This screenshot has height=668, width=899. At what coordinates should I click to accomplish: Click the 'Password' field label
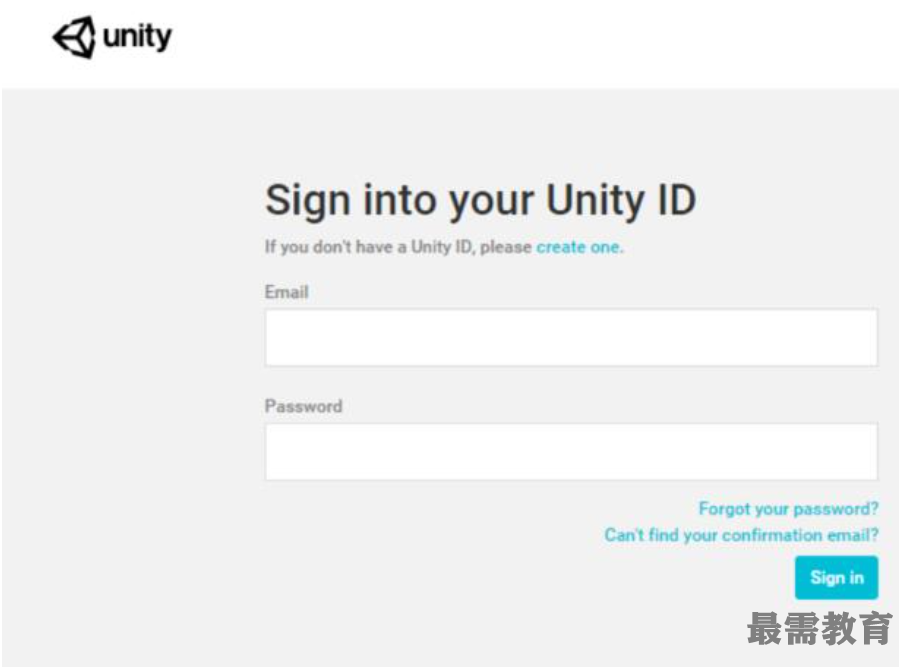[303, 406]
